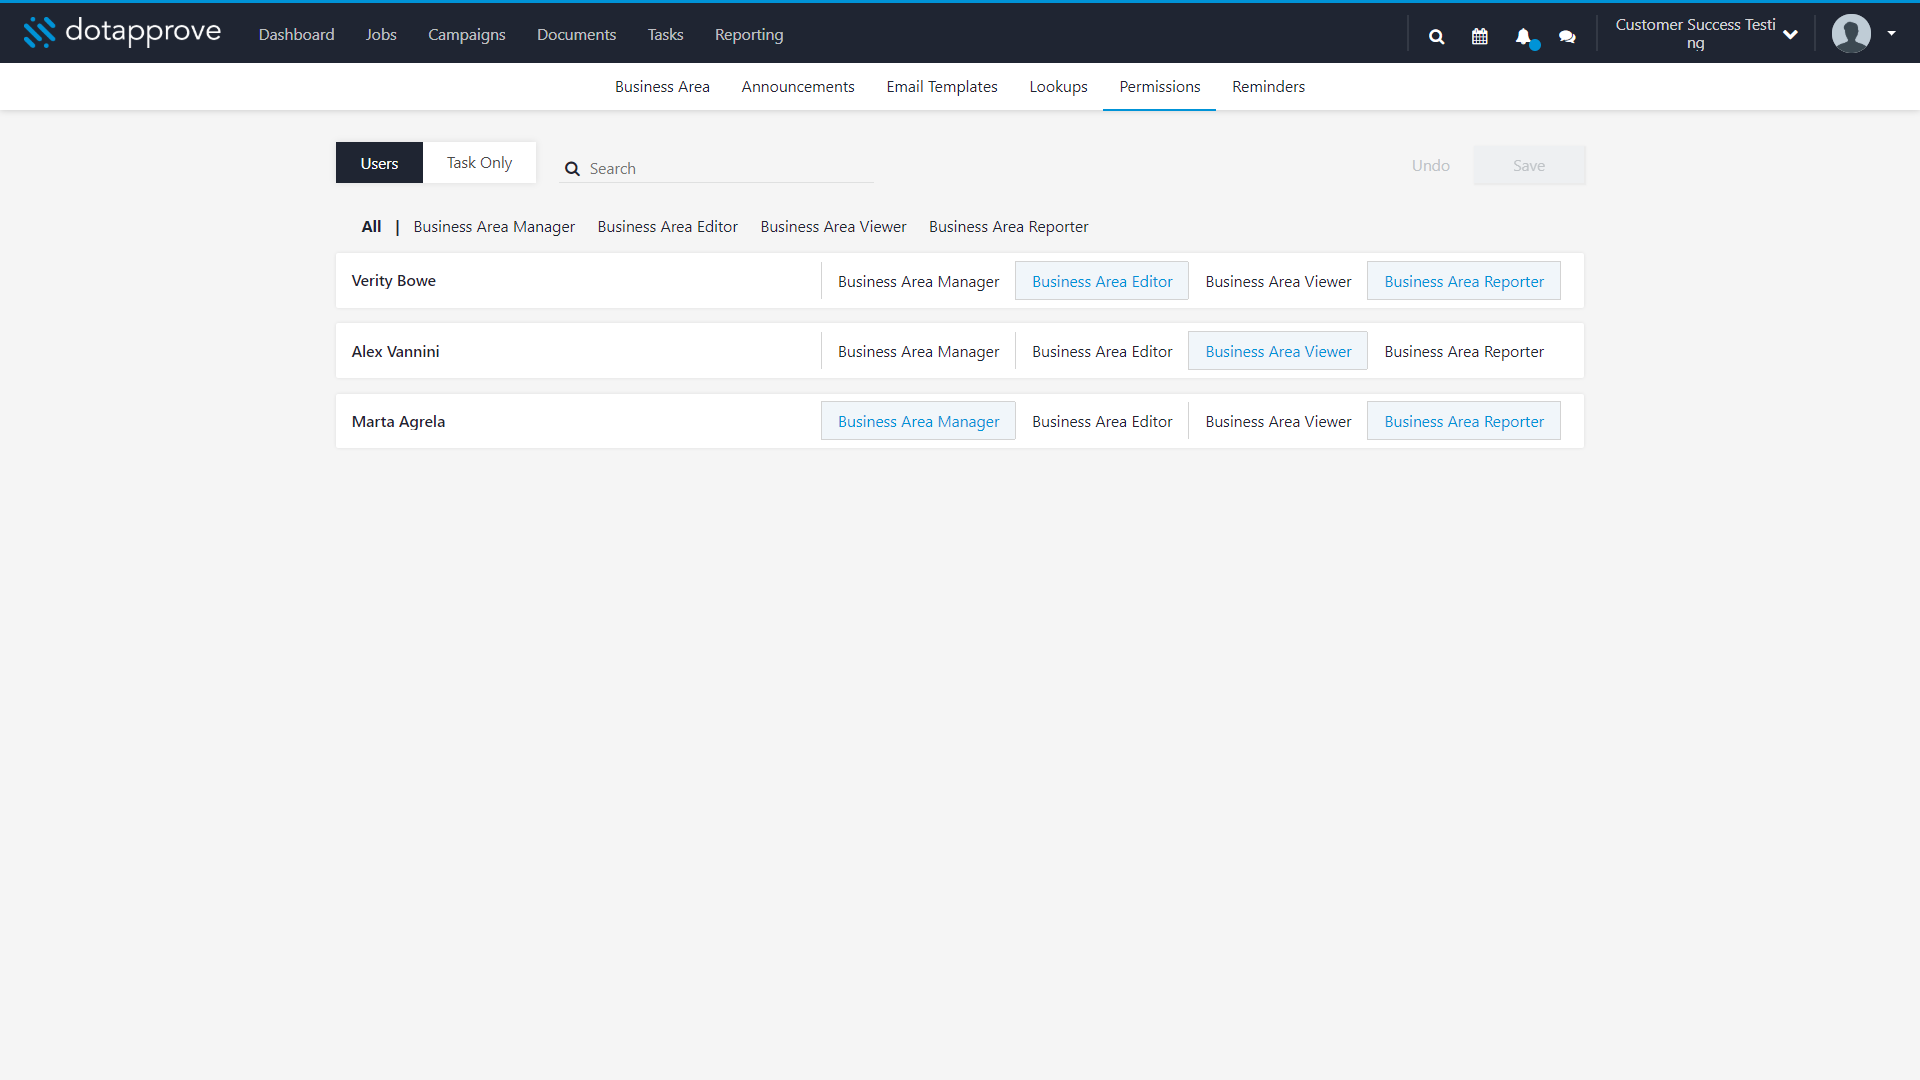Disable Business Area Viewer for Alex Vannini
This screenshot has height=1080, width=1920.
[1278, 351]
